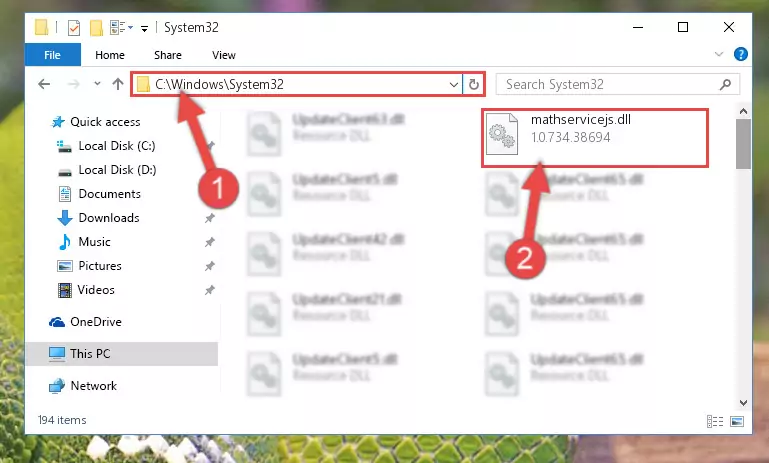
Task: Open Downloads in Quick access
Action: [109, 218]
